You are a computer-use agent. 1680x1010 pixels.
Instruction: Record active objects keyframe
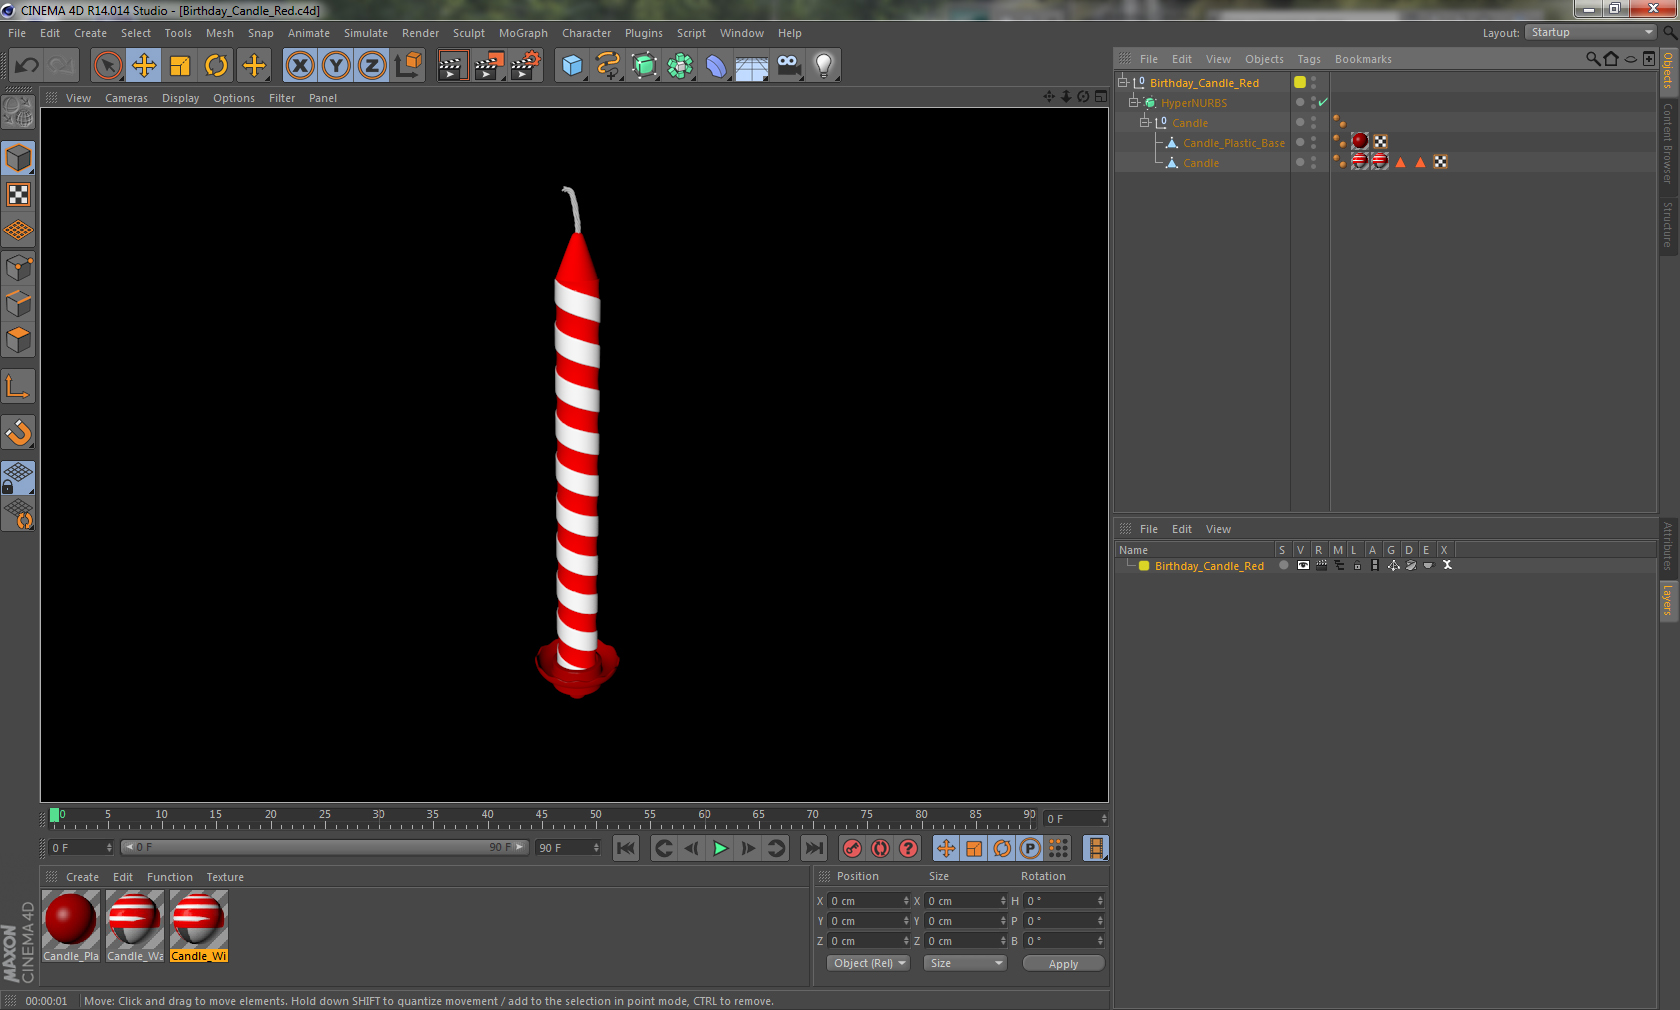click(x=852, y=848)
